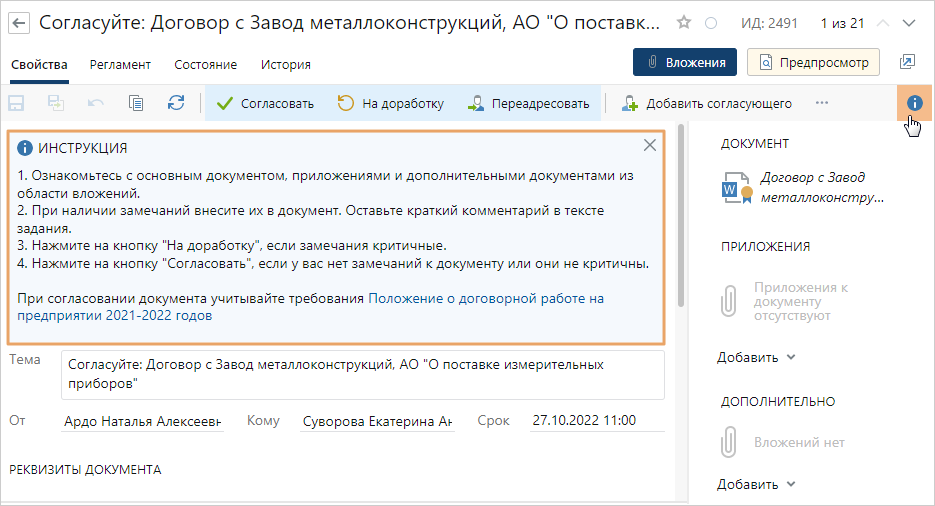Close the instruction panel

pyautogui.click(x=650, y=145)
